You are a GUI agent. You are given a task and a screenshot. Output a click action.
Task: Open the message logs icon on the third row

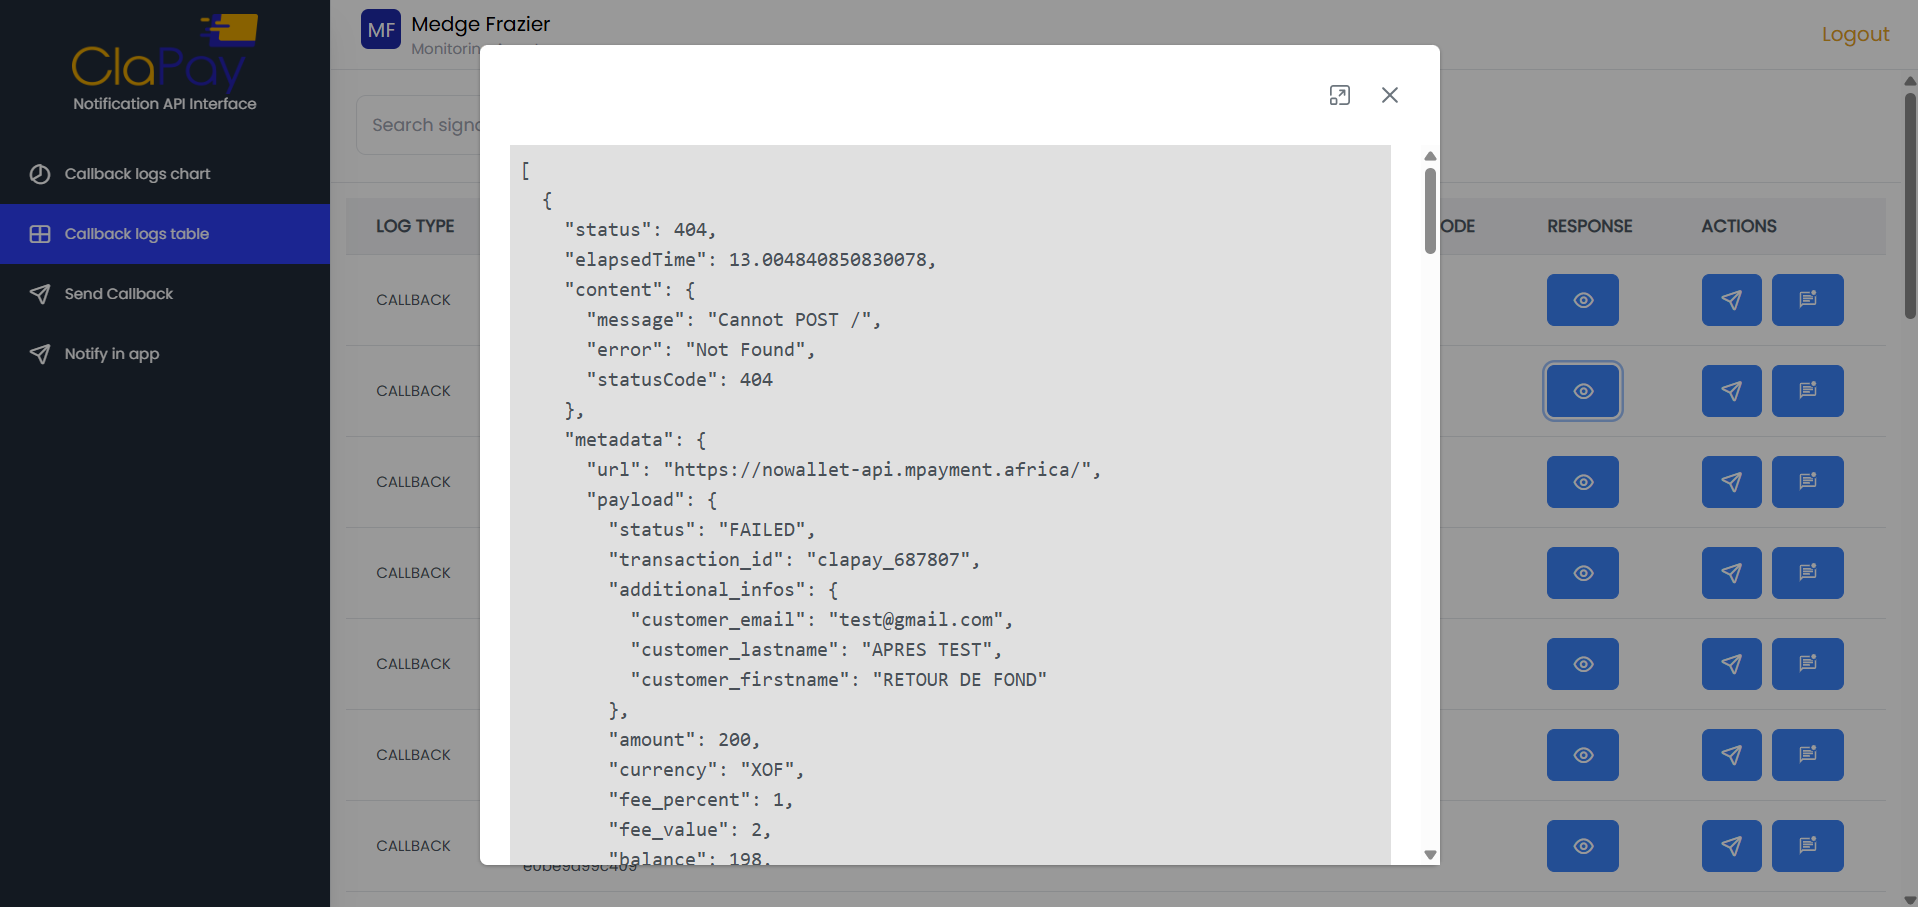coord(1807,481)
